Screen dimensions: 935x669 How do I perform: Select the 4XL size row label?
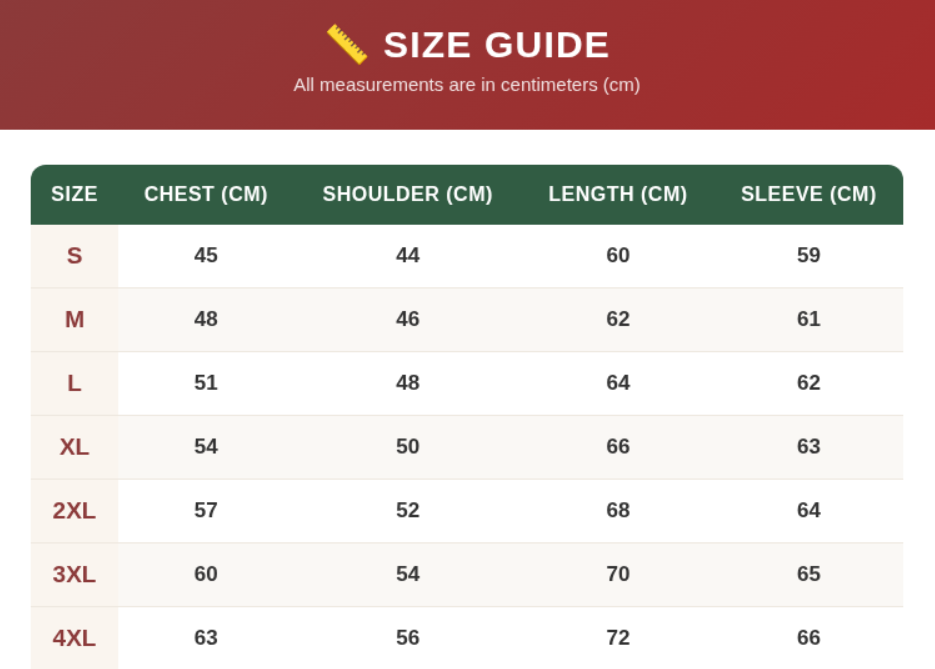pyautogui.click(x=75, y=638)
